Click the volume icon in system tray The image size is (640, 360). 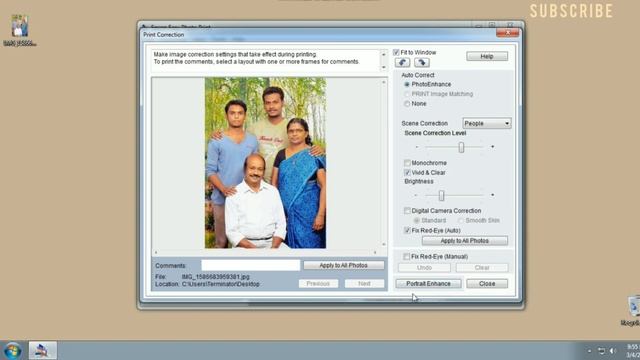tap(612, 351)
